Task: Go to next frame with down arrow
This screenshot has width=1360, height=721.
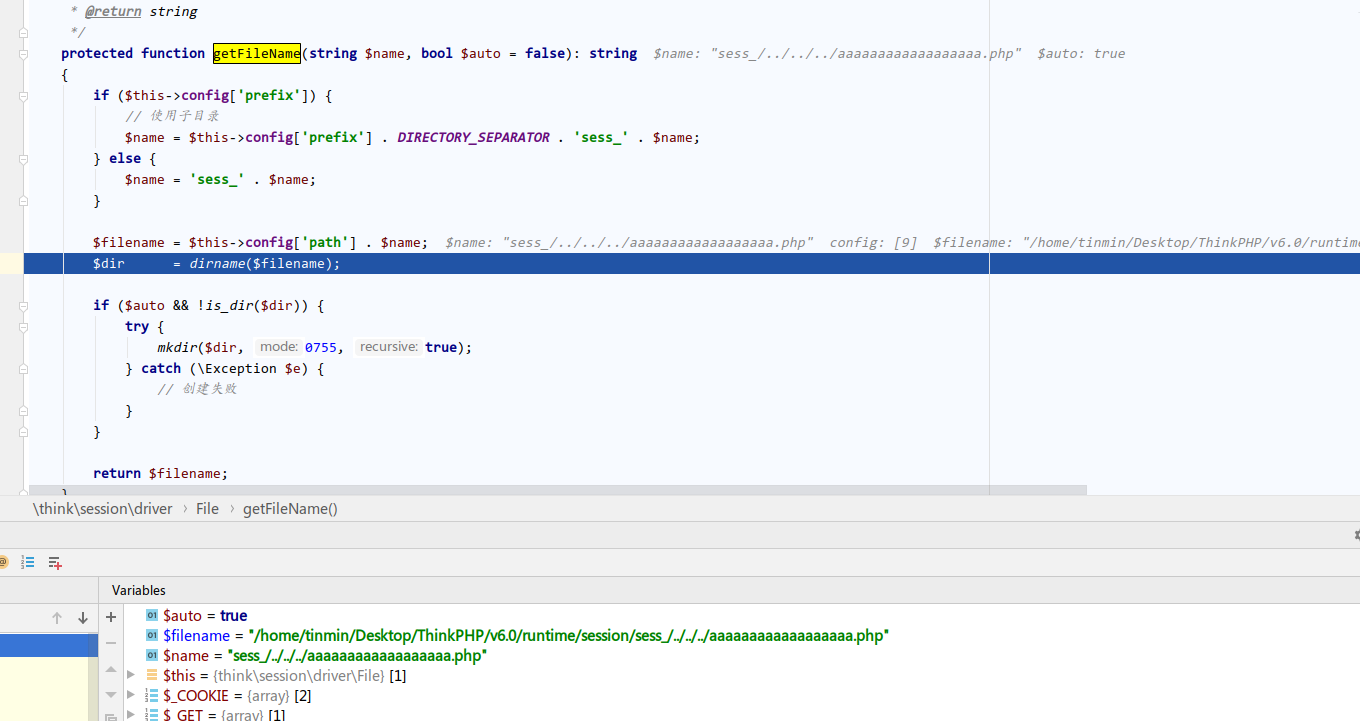Action: pyautogui.click(x=83, y=618)
